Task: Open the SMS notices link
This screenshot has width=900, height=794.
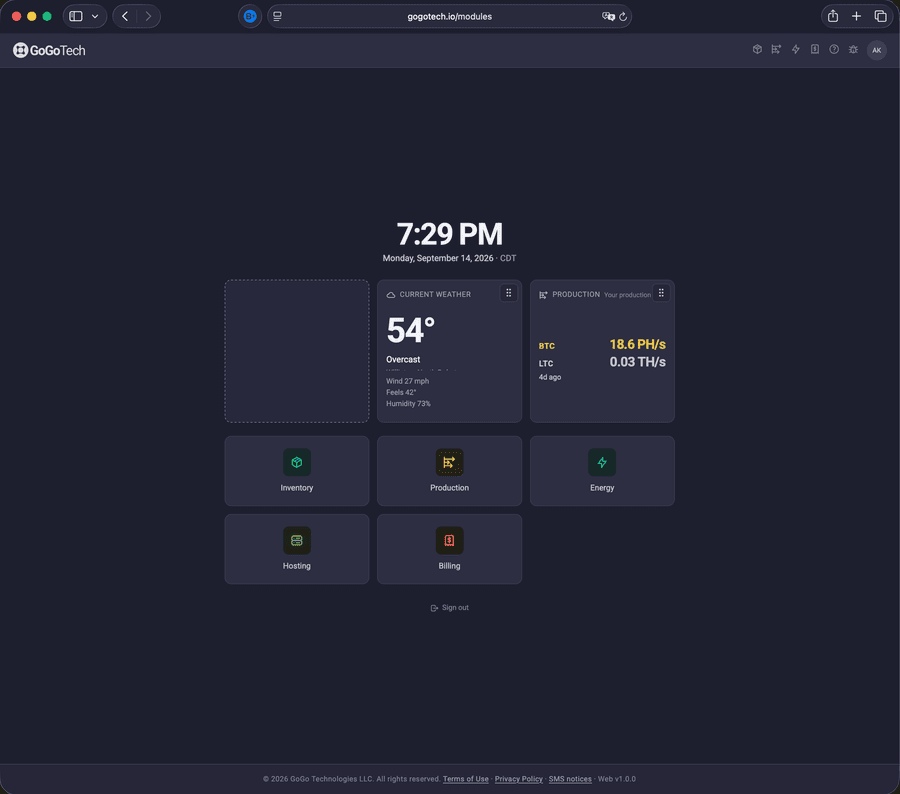Action: 570,779
